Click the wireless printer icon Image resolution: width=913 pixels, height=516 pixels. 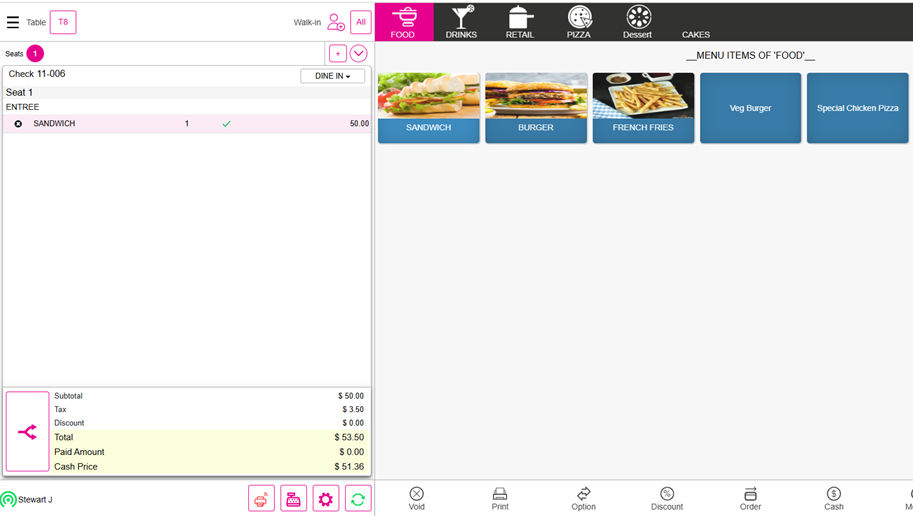[261, 499]
